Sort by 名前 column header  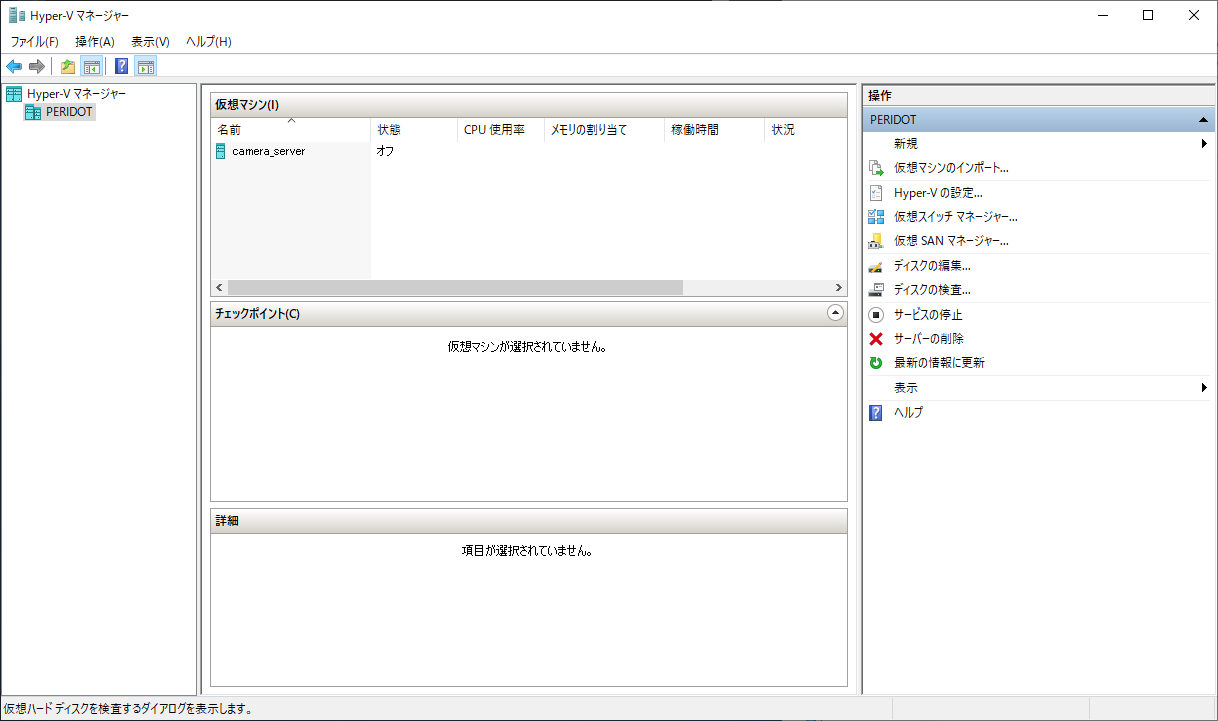pyautogui.click(x=291, y=130)
